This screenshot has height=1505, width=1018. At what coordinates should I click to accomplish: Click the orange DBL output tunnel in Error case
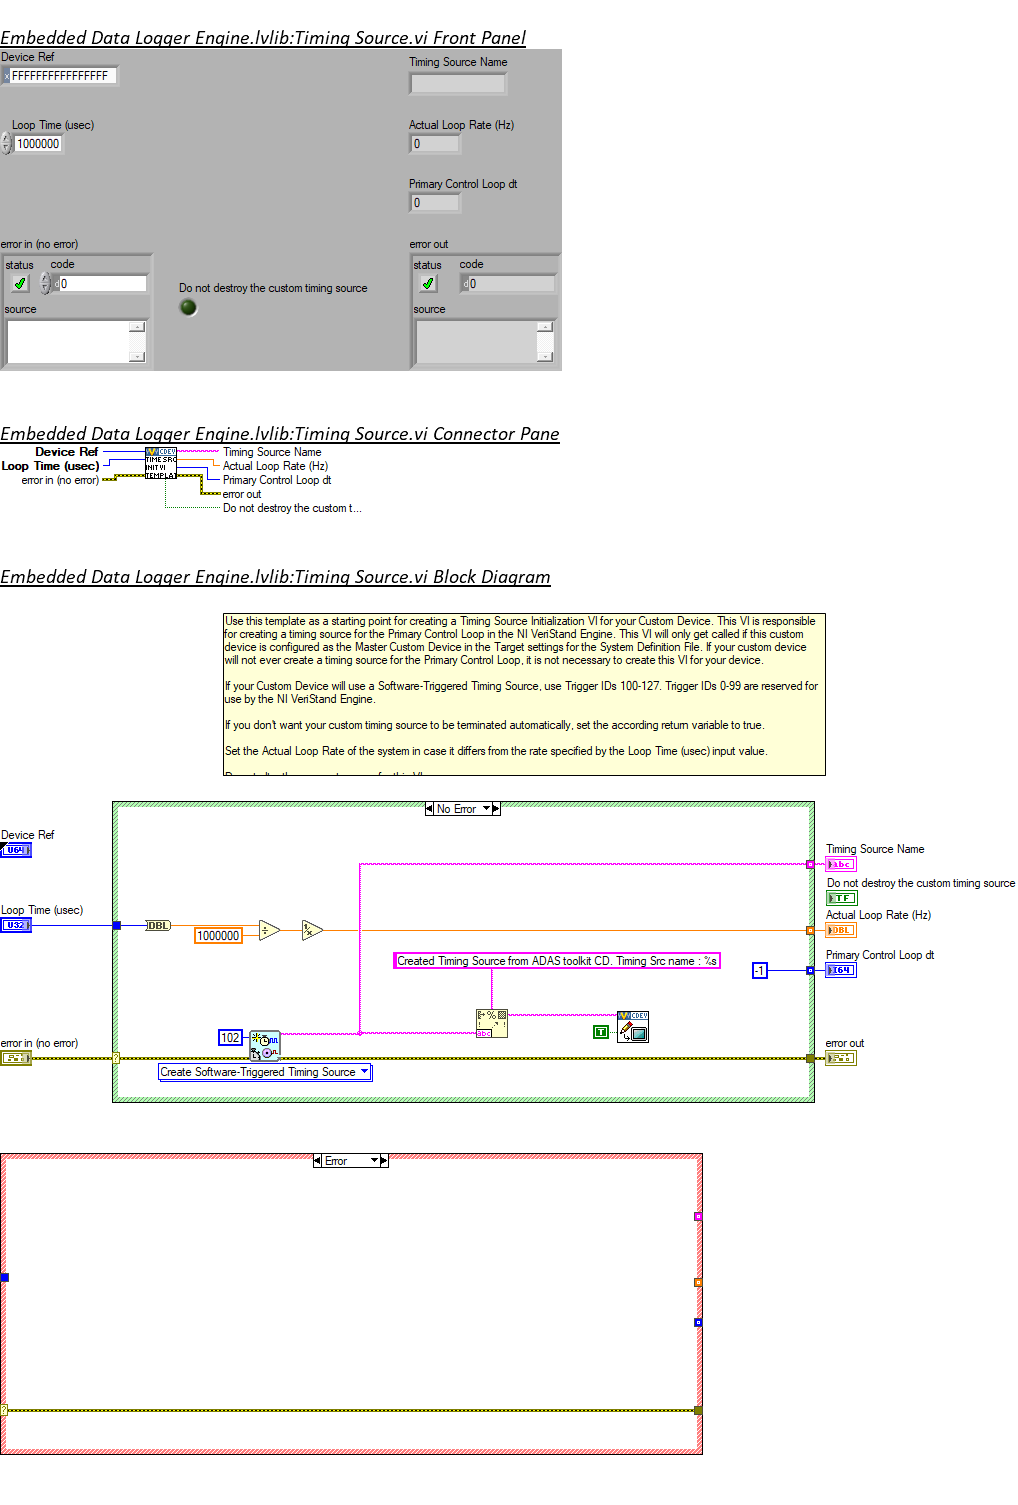click(698, 1282)
